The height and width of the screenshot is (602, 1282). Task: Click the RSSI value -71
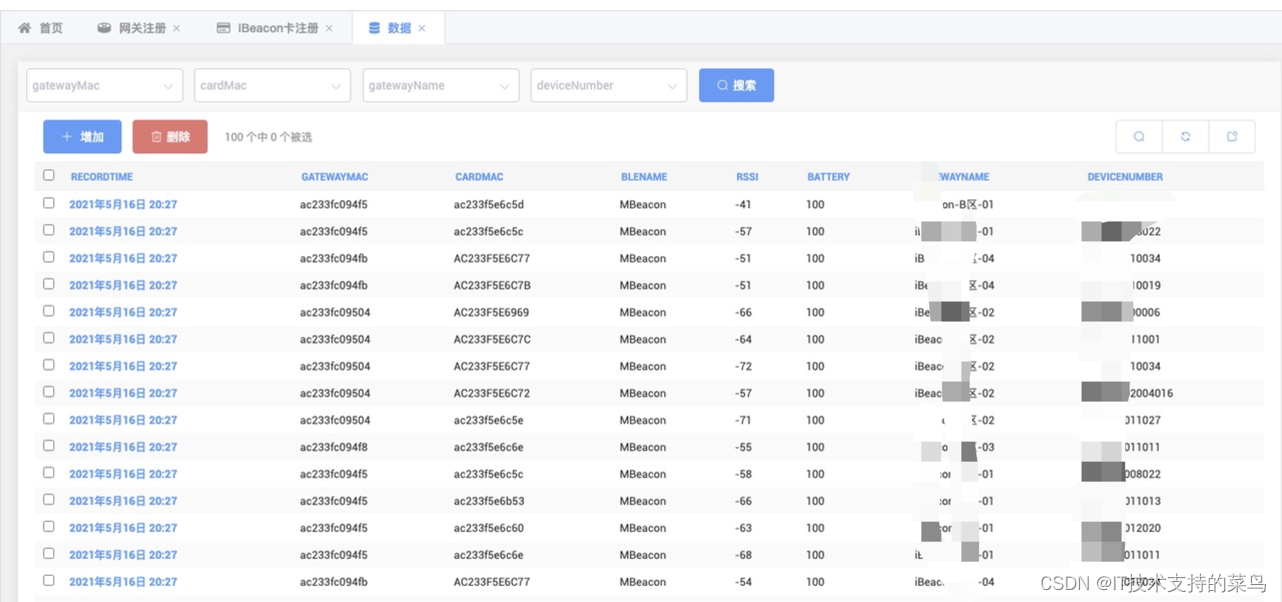743,420
